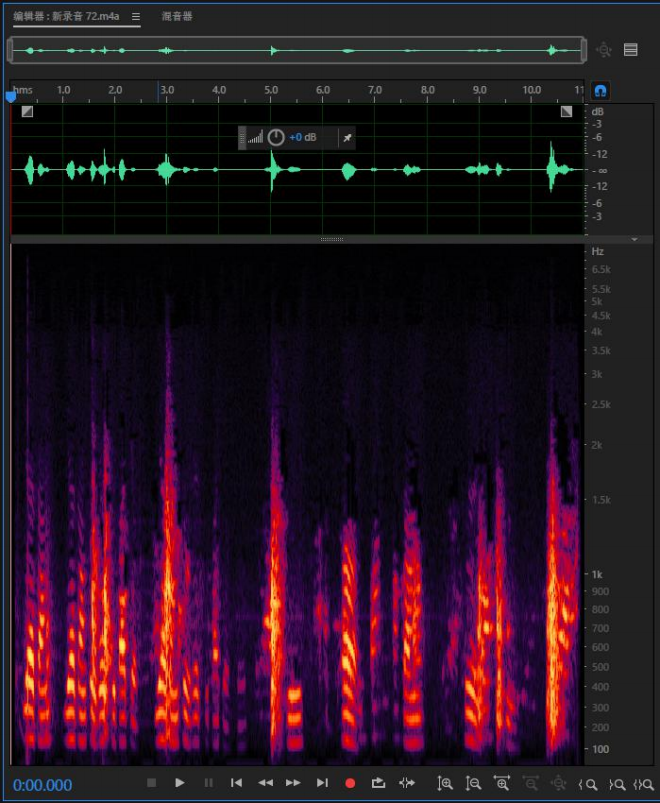
Task: Toggle loop playback icon
Action: tap(378, 783)
